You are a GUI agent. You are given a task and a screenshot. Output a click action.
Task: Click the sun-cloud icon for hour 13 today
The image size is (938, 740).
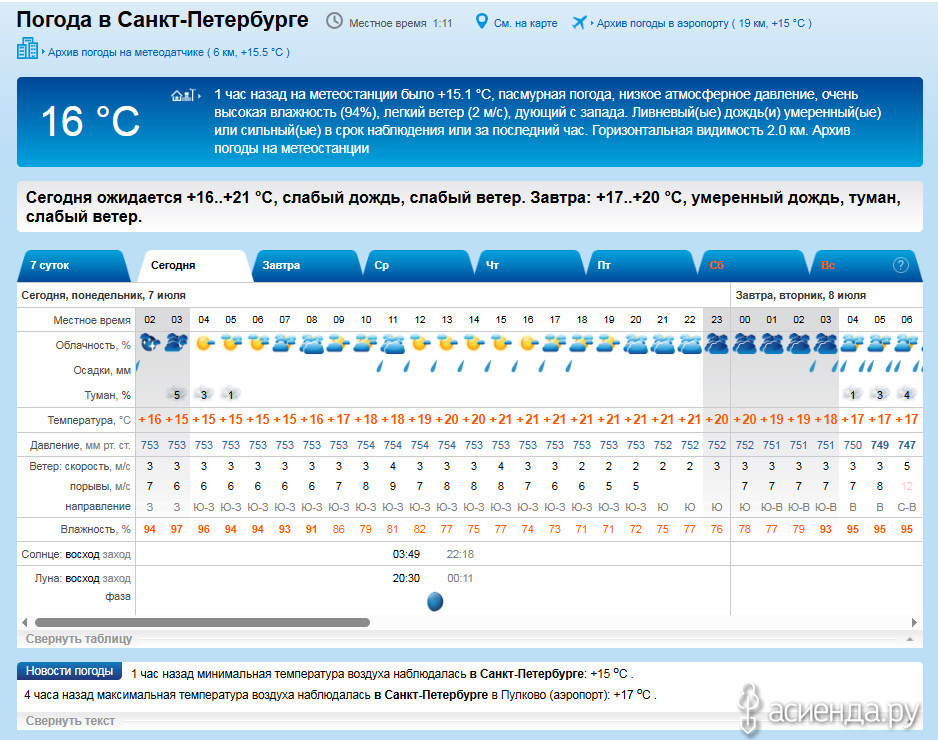(447, 343)
